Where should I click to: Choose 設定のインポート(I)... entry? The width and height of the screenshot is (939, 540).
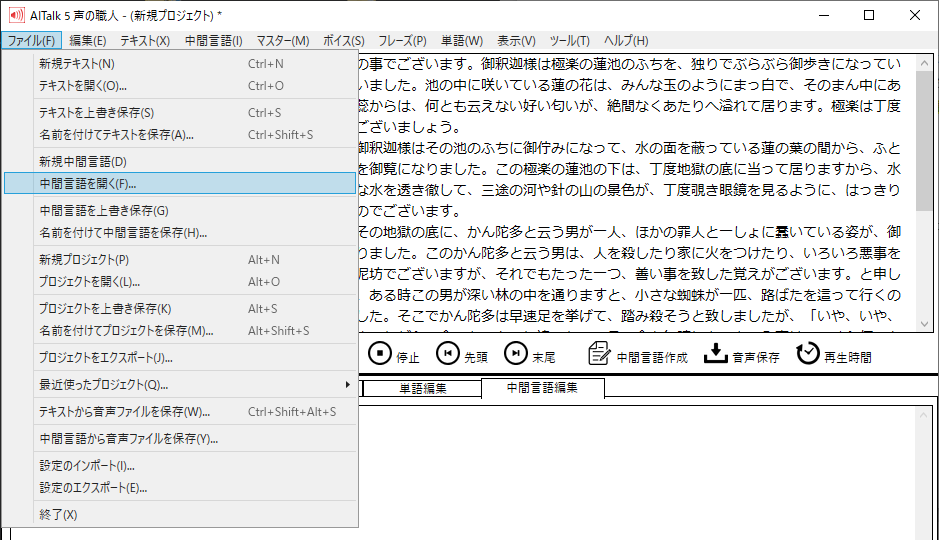pos(180,466)
